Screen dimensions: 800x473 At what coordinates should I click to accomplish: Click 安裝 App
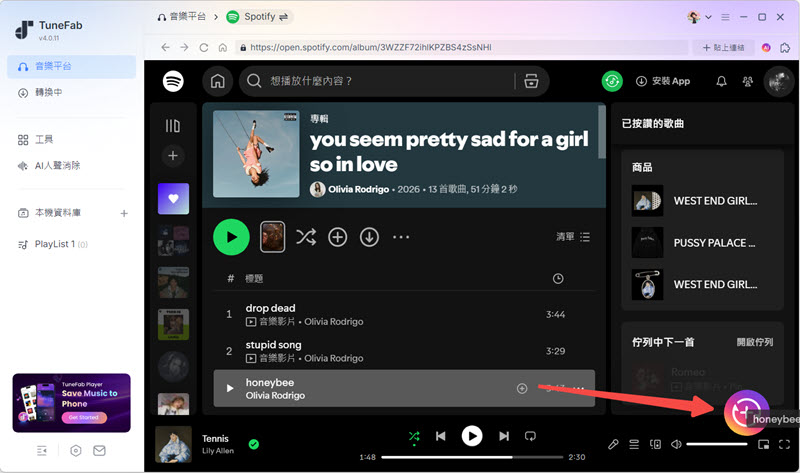click(663, 81)
